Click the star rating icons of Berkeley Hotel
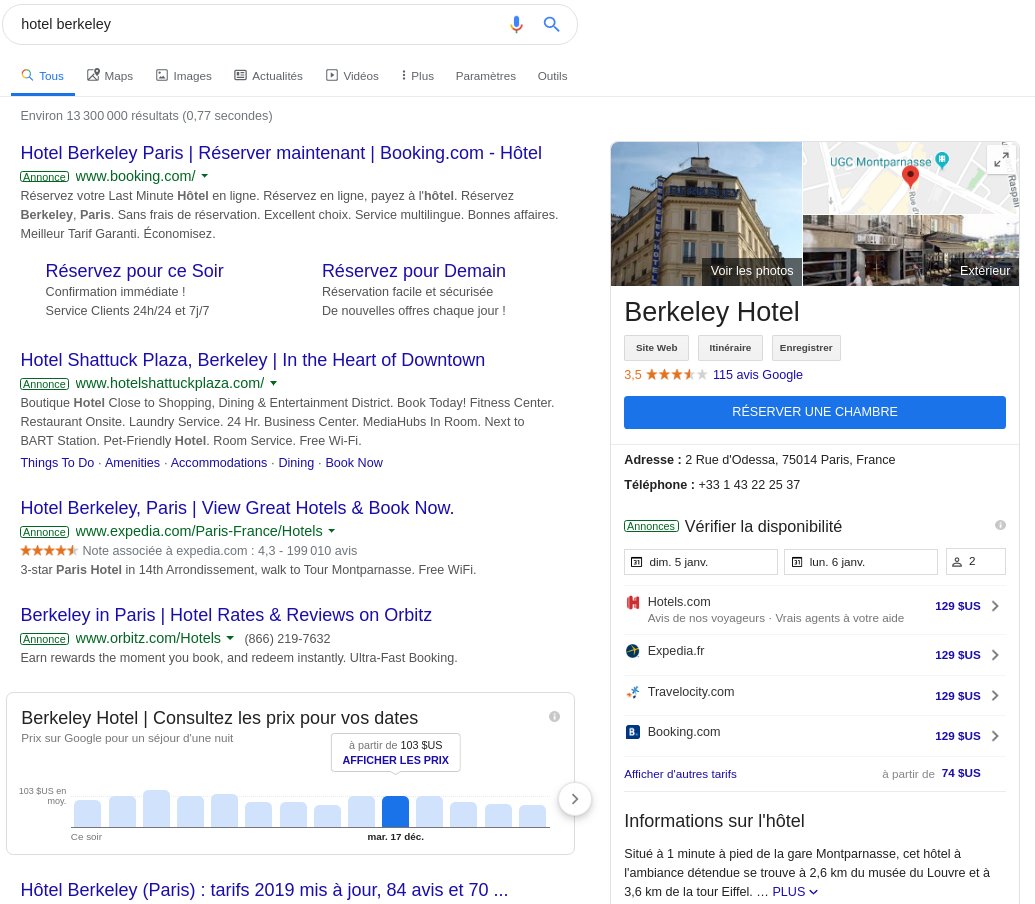This screenshot has width=1035, height=904. coord(677,375)
